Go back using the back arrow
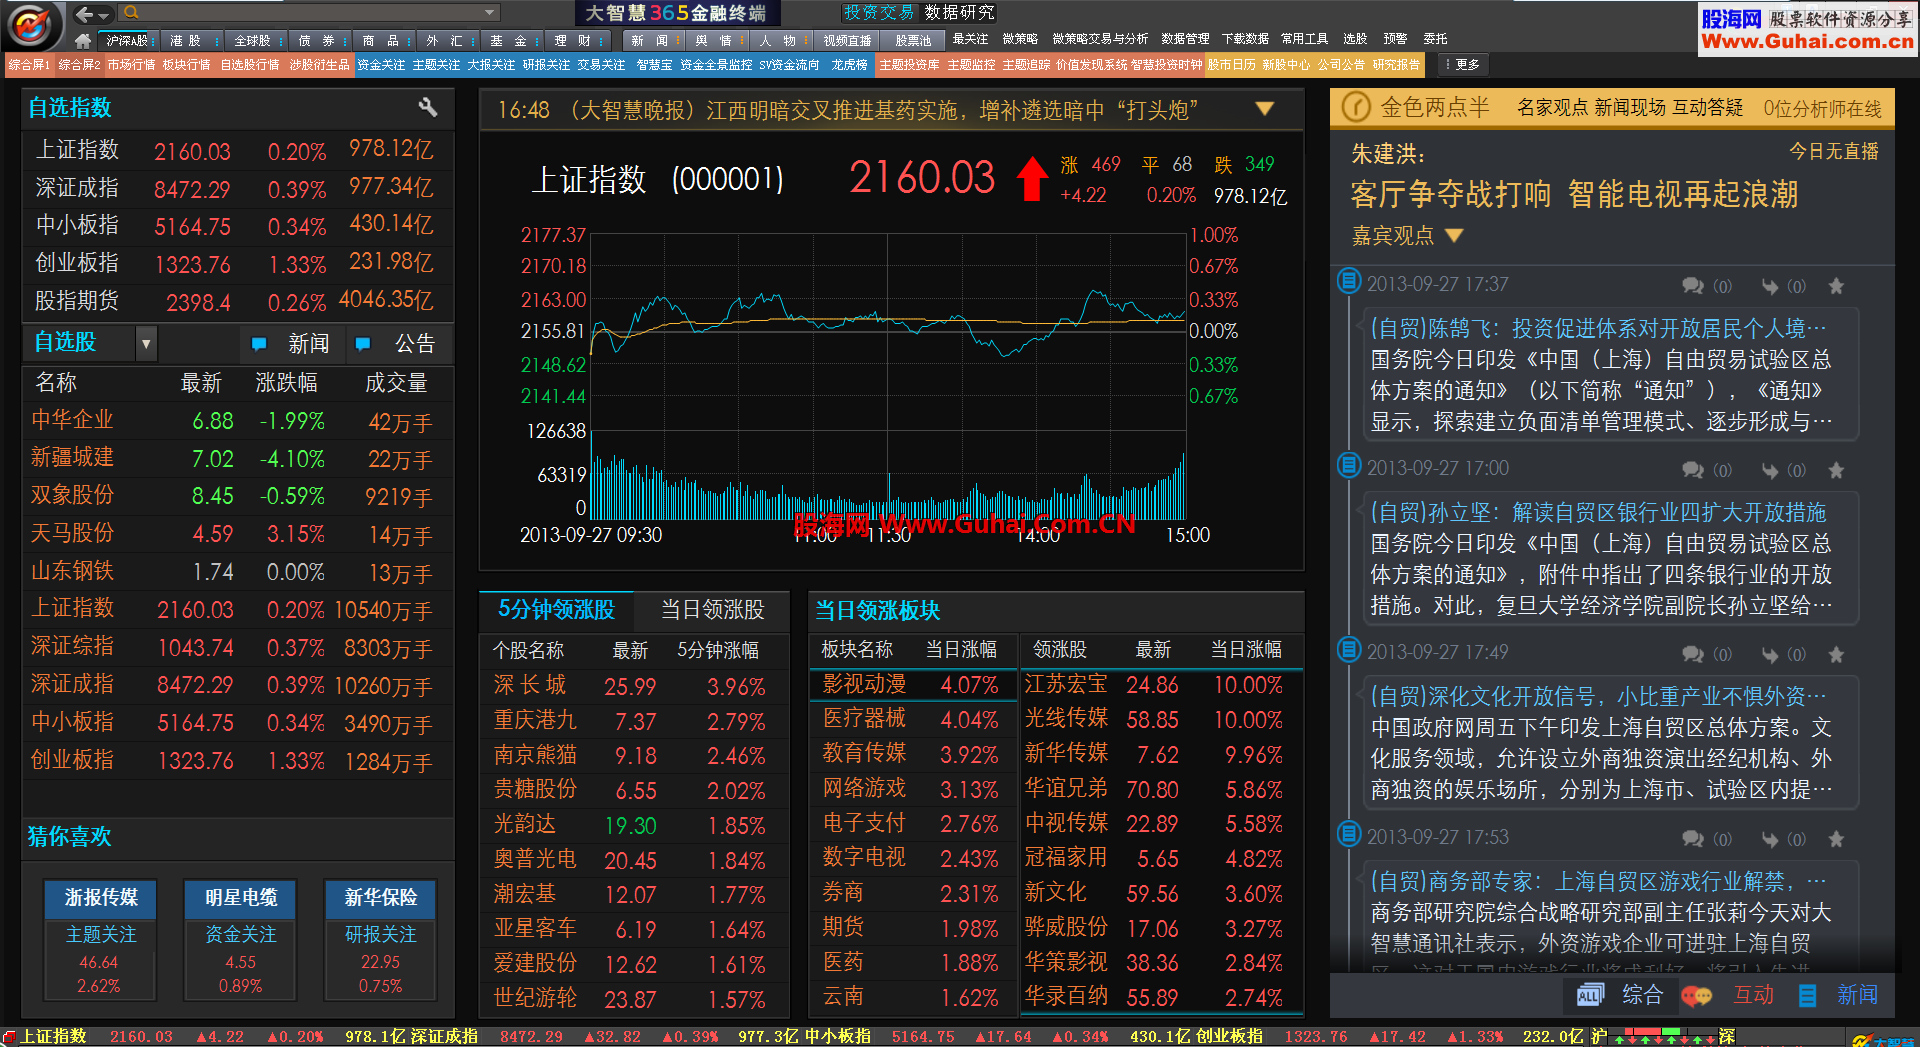This screenshot has width=1920, height=1047. (84, 14)
